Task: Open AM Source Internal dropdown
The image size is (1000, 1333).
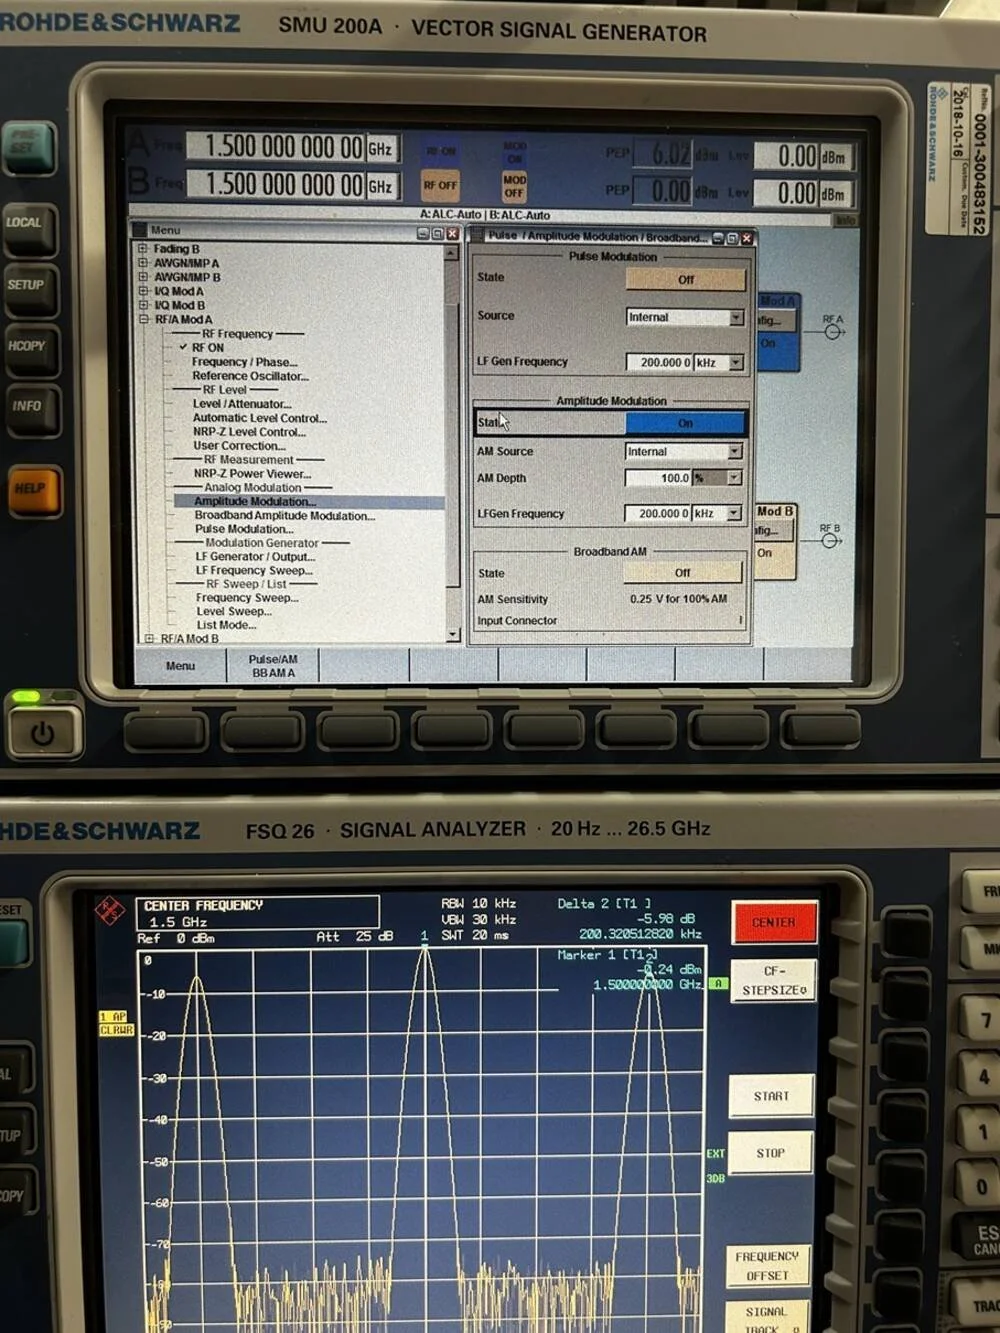Action: [735, 452]
